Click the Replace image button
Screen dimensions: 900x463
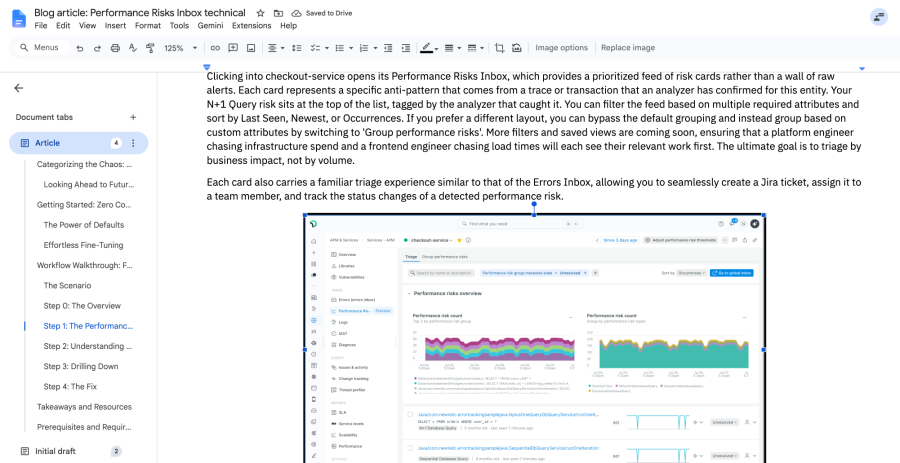[628, 48]
